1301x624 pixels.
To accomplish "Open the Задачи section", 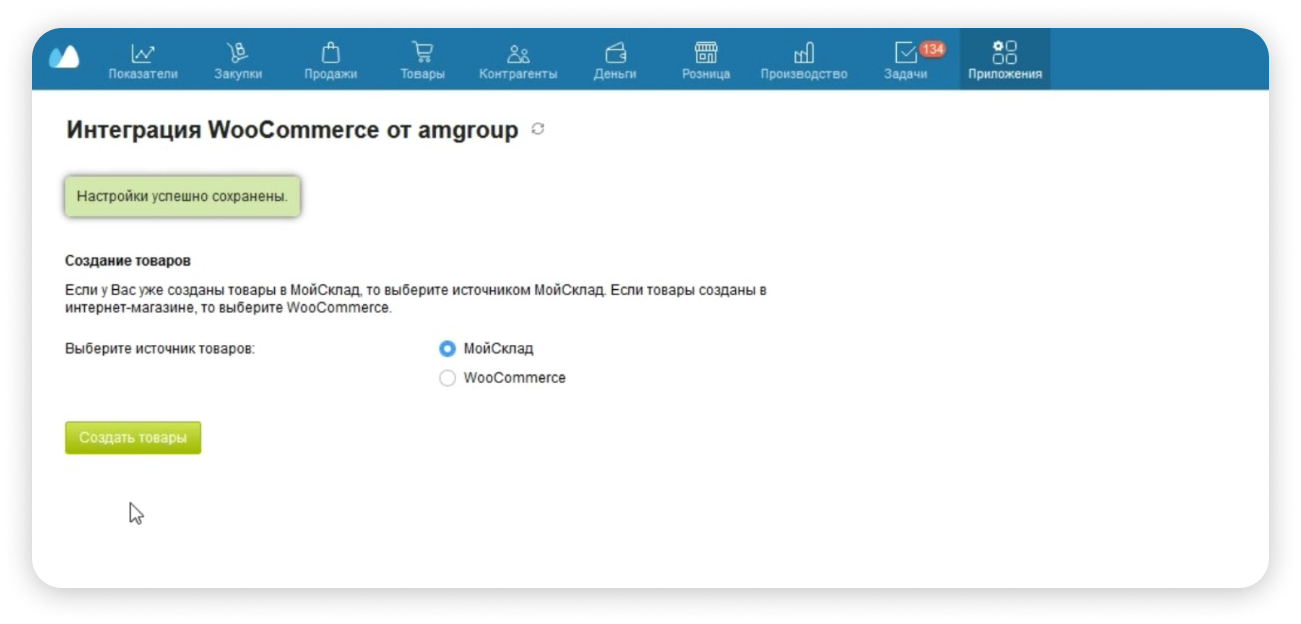I will pyautogui.click(x=905, y=61).
